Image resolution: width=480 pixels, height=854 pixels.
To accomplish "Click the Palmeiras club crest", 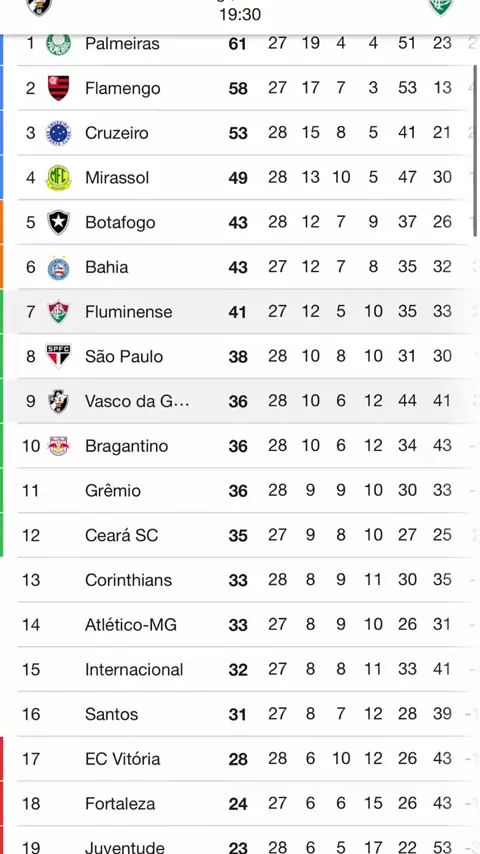I will (58, 44).
